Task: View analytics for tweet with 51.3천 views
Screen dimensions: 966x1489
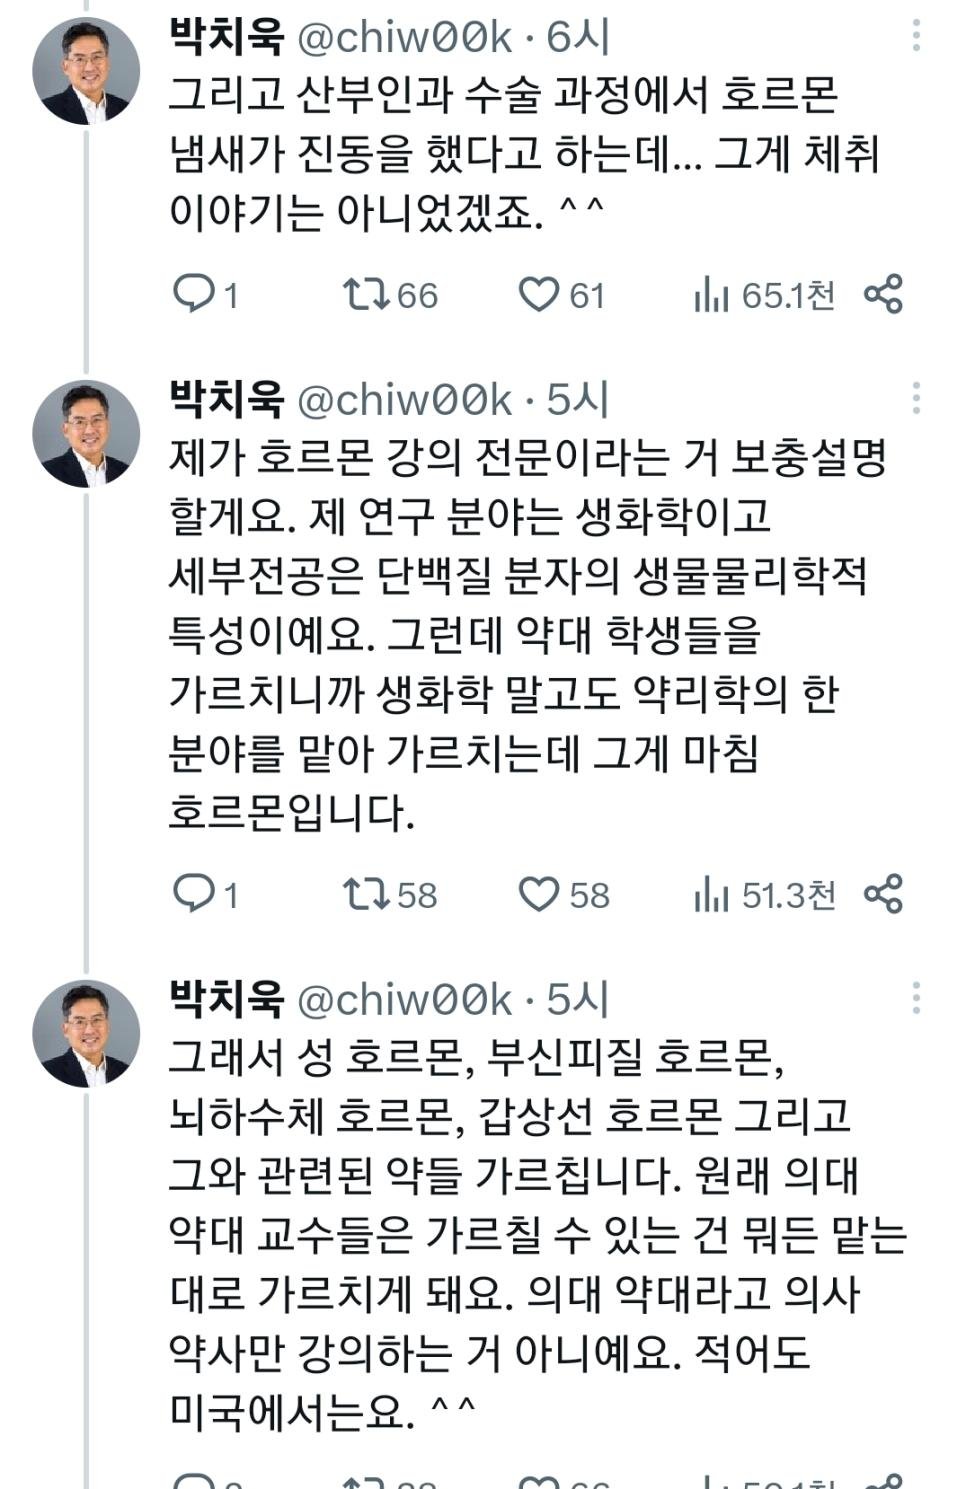Action: tap(712, 894)
